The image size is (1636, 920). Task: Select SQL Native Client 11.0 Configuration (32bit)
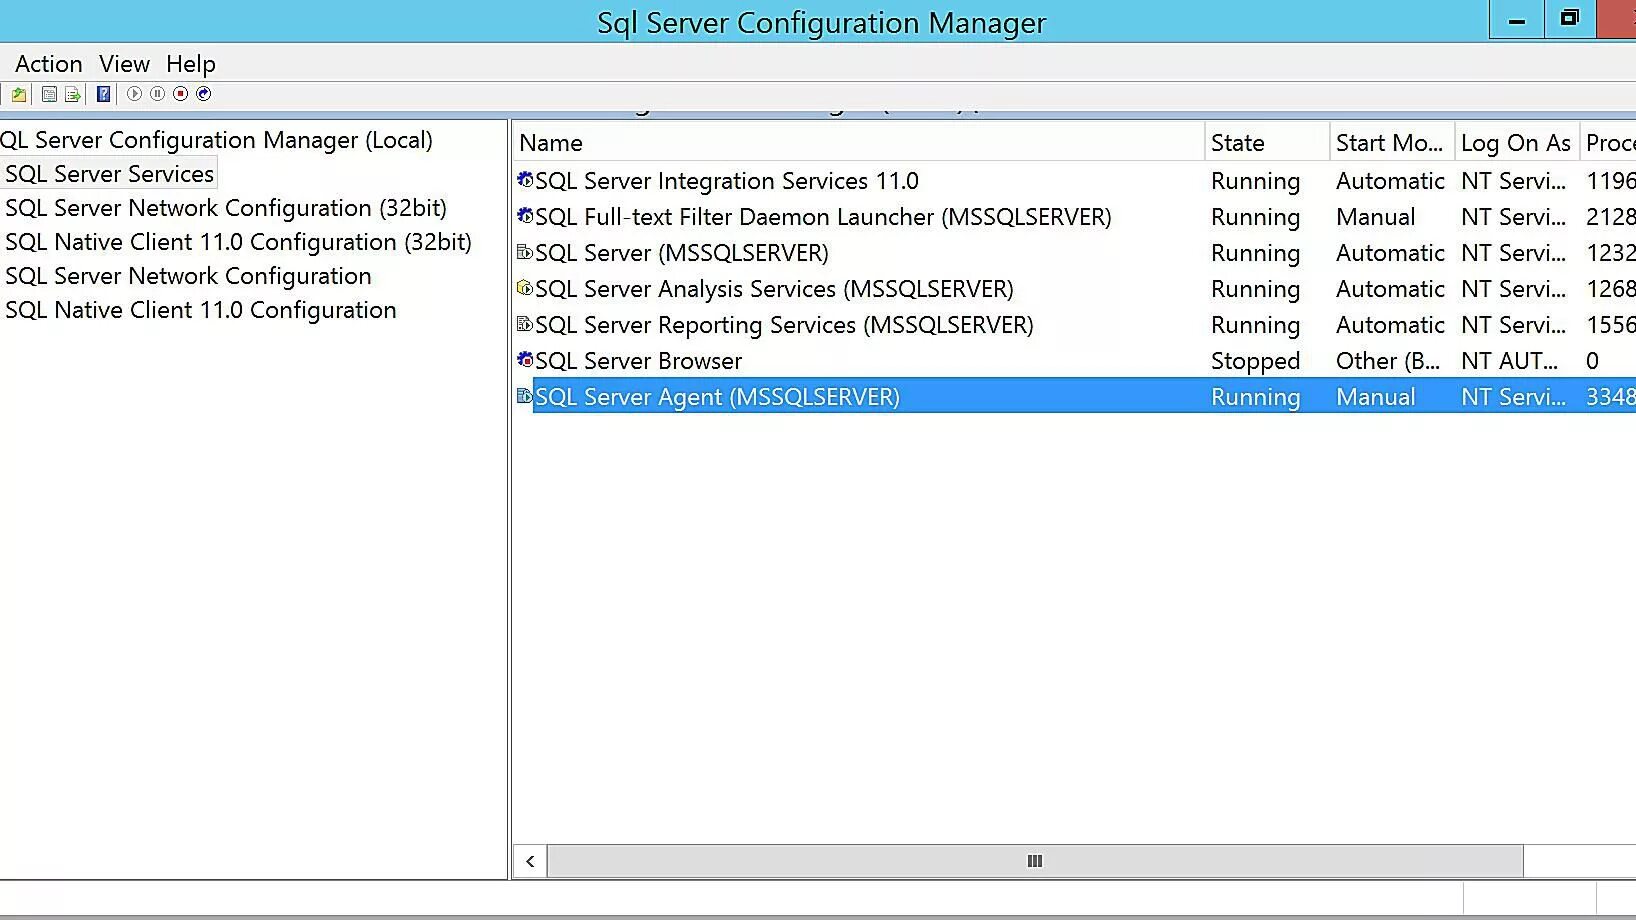[x=238, y=242]
